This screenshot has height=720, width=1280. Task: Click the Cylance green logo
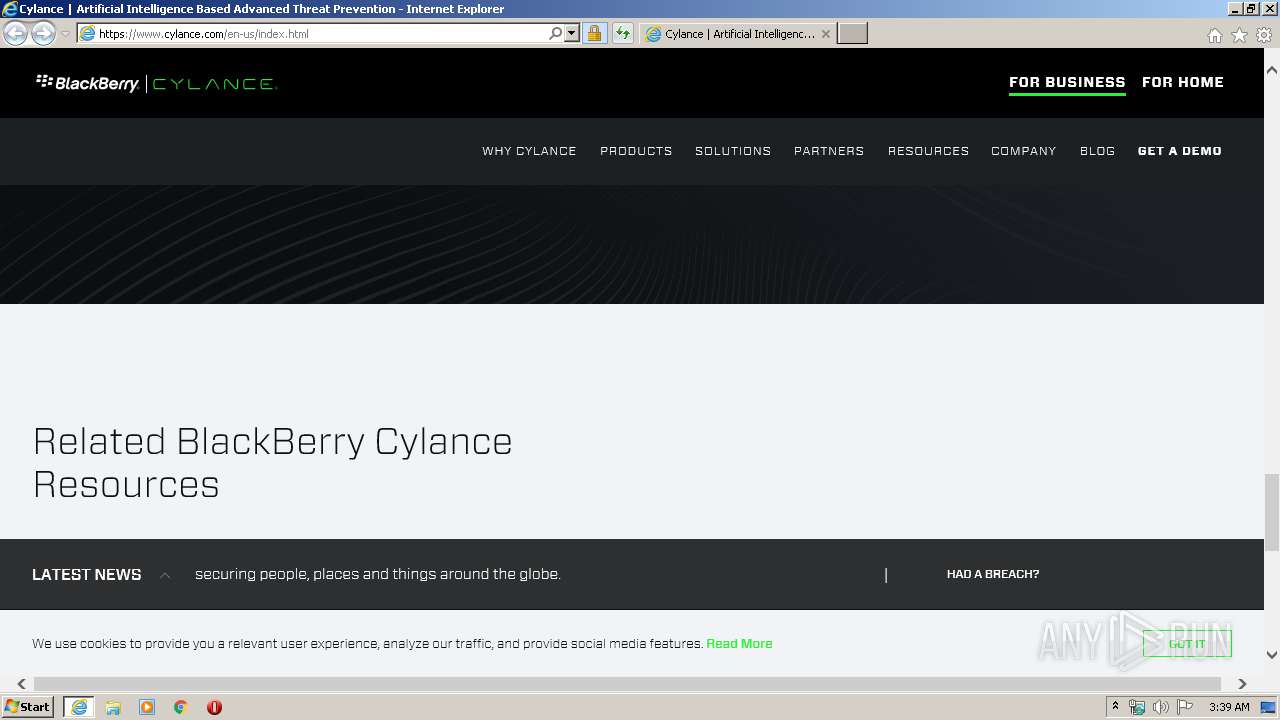(214, 84)
